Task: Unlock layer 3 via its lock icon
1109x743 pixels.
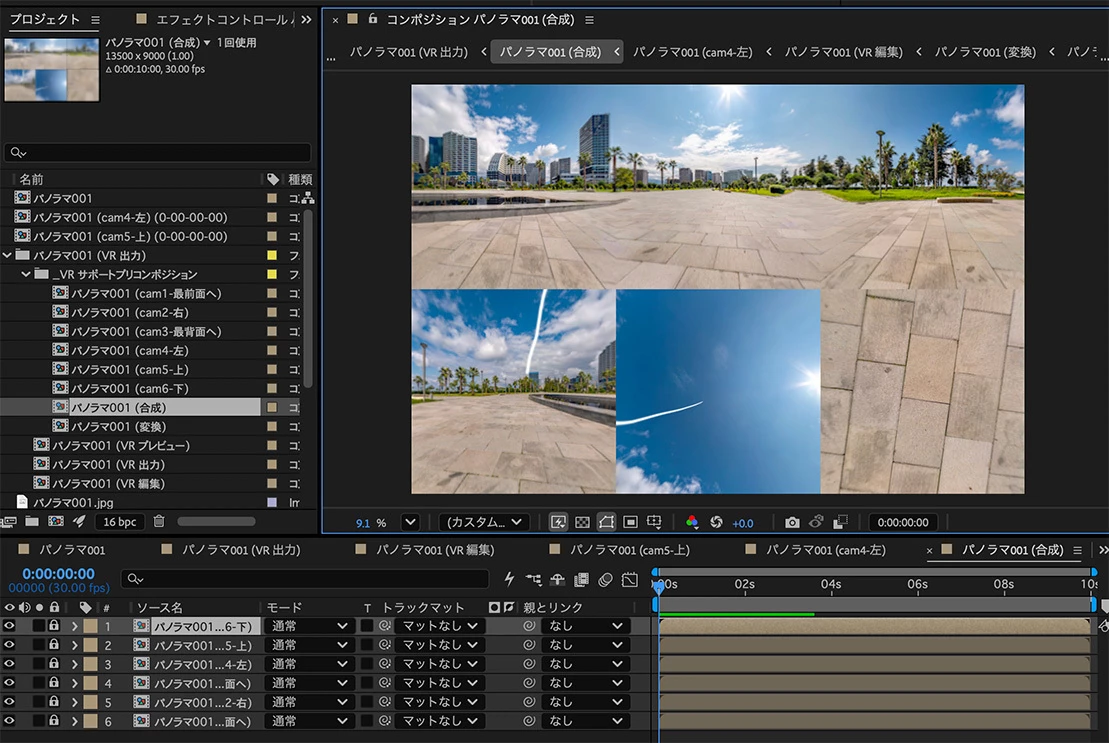Action: [x=54, y=664]
